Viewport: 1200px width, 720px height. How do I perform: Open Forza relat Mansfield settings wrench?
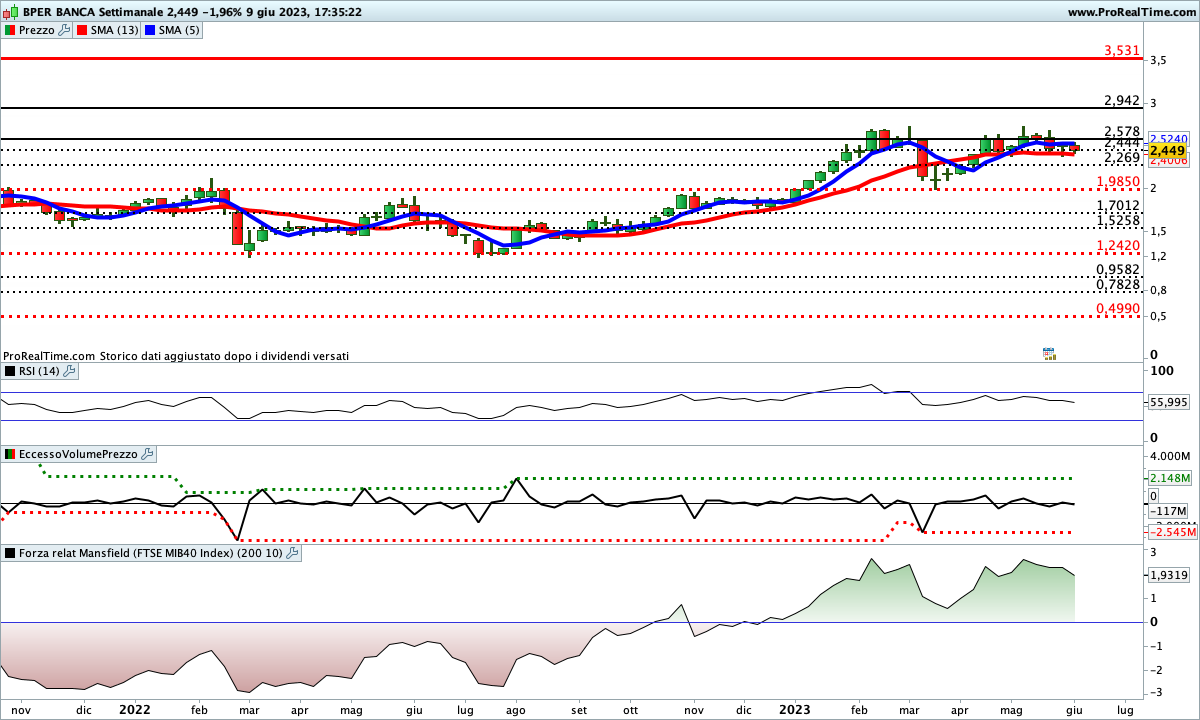click(x=292, y=552)
